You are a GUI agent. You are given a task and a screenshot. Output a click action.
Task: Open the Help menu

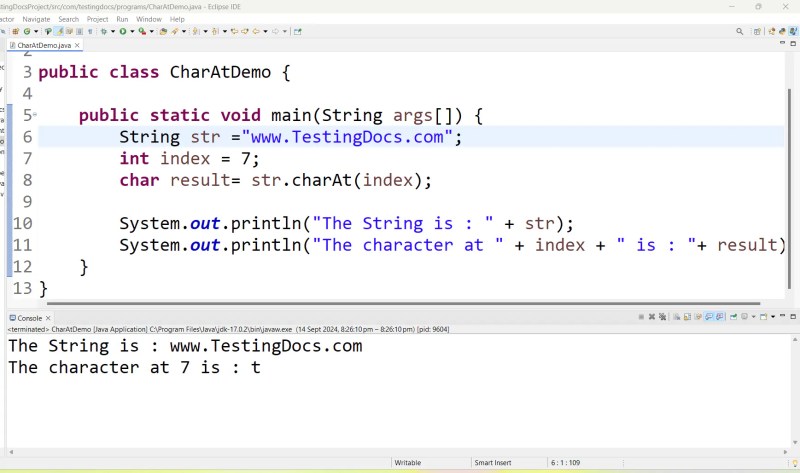tap(177, 19)
